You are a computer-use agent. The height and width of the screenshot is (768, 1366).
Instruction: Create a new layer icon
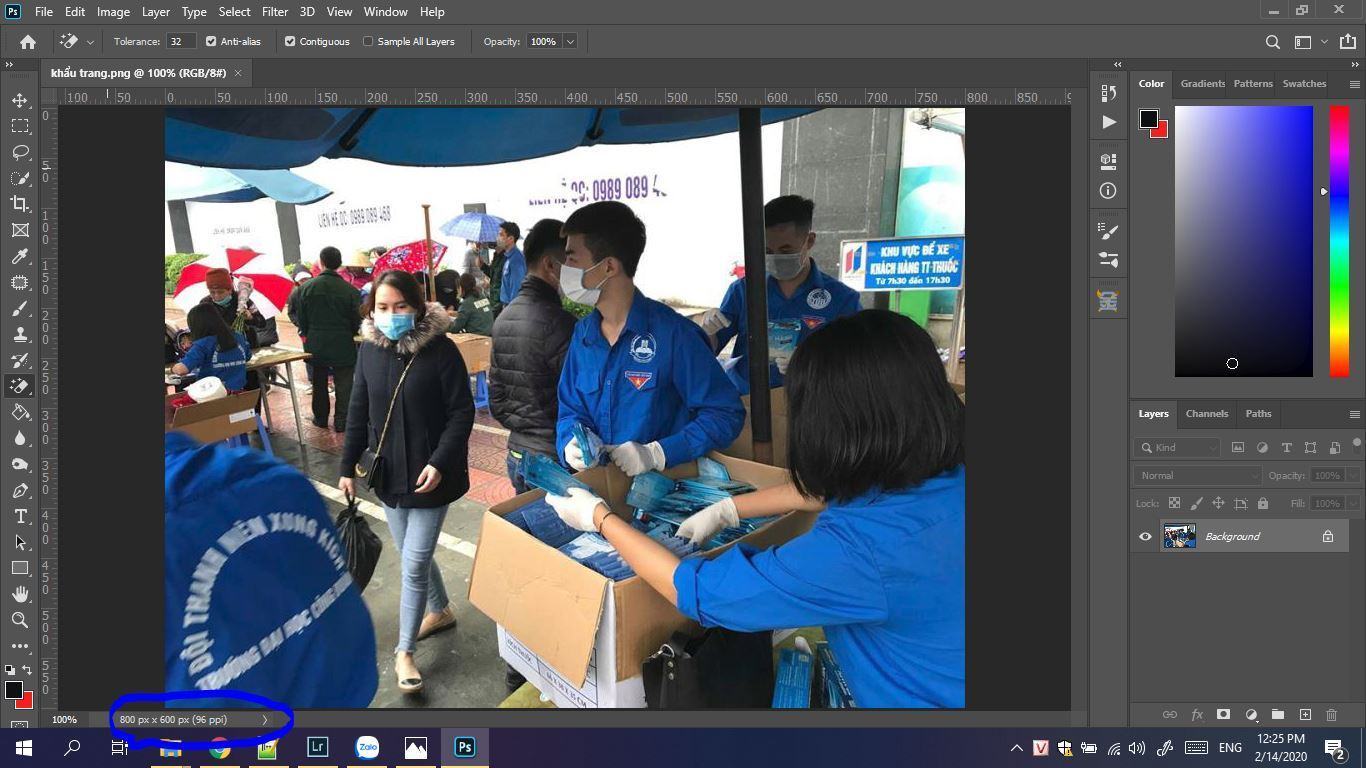1305,715
